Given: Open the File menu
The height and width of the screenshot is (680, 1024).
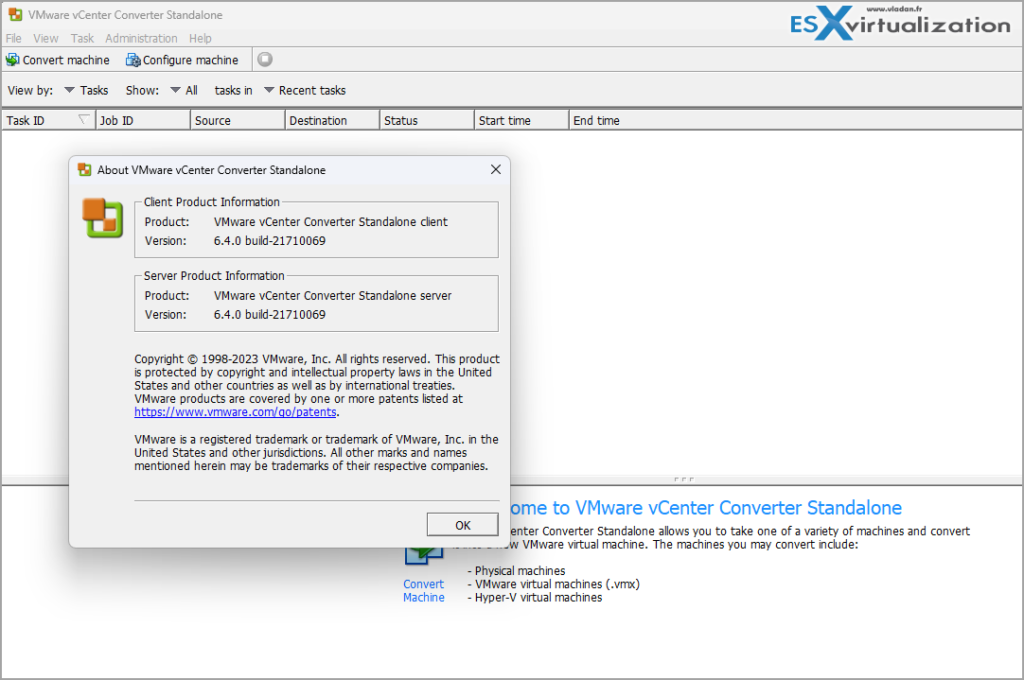Looking at the screenshot, I should (x=13, y=38).
